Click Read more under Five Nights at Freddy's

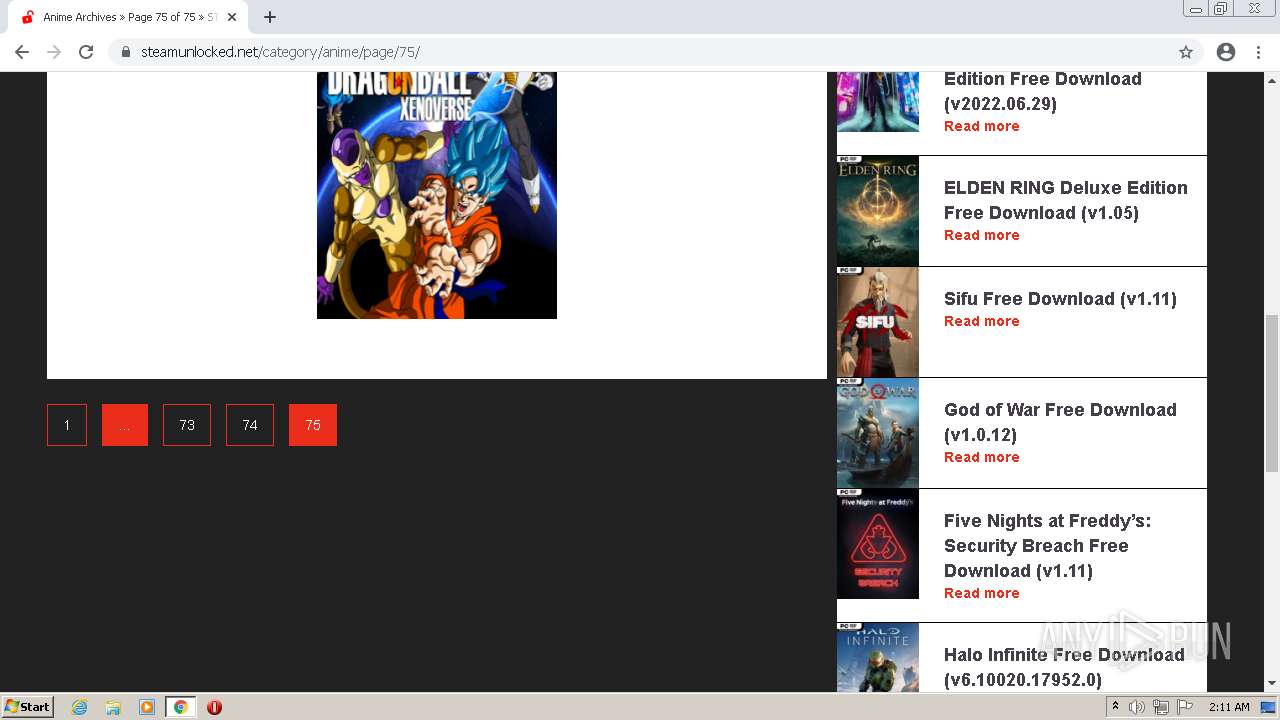pyautogui.click(x=982, y=593)
